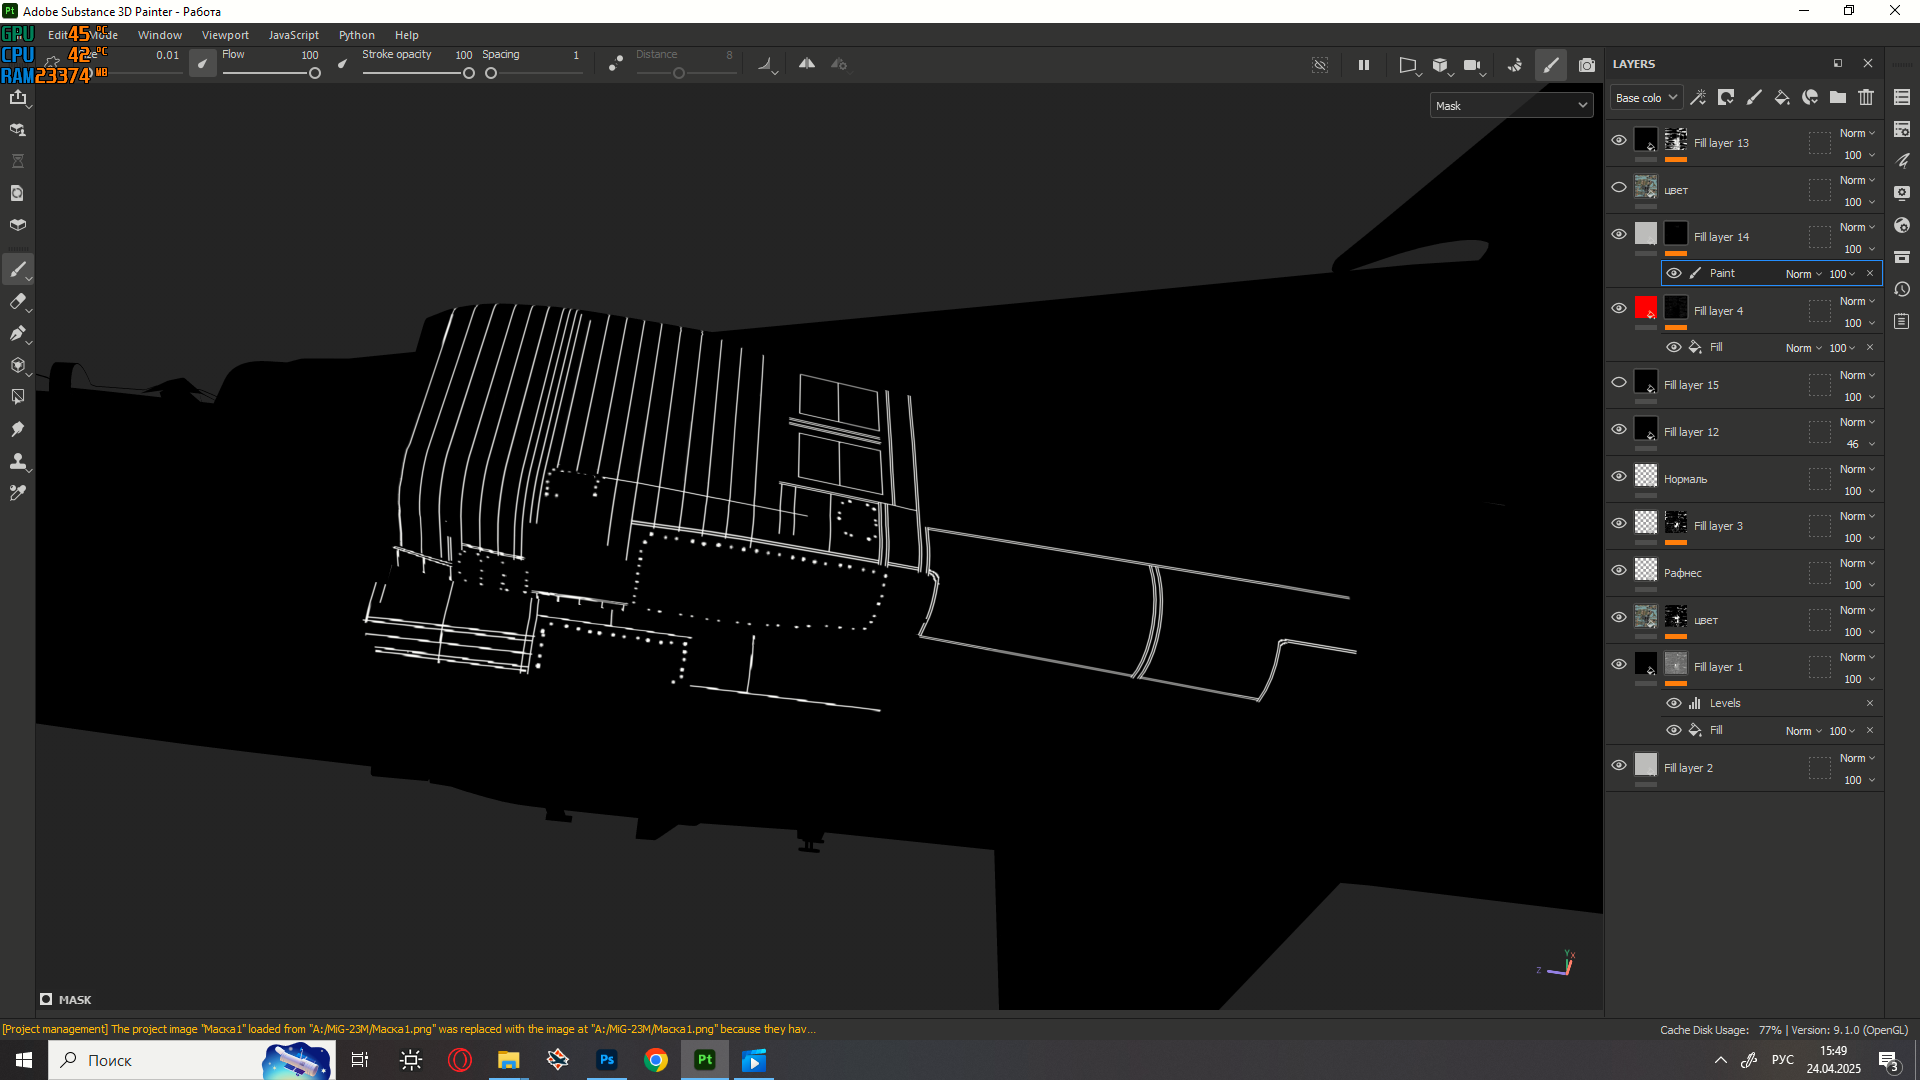Screen dimensions: 1920x1080
Task: Click the Spacing slider handle
Action: pos(491,73)
